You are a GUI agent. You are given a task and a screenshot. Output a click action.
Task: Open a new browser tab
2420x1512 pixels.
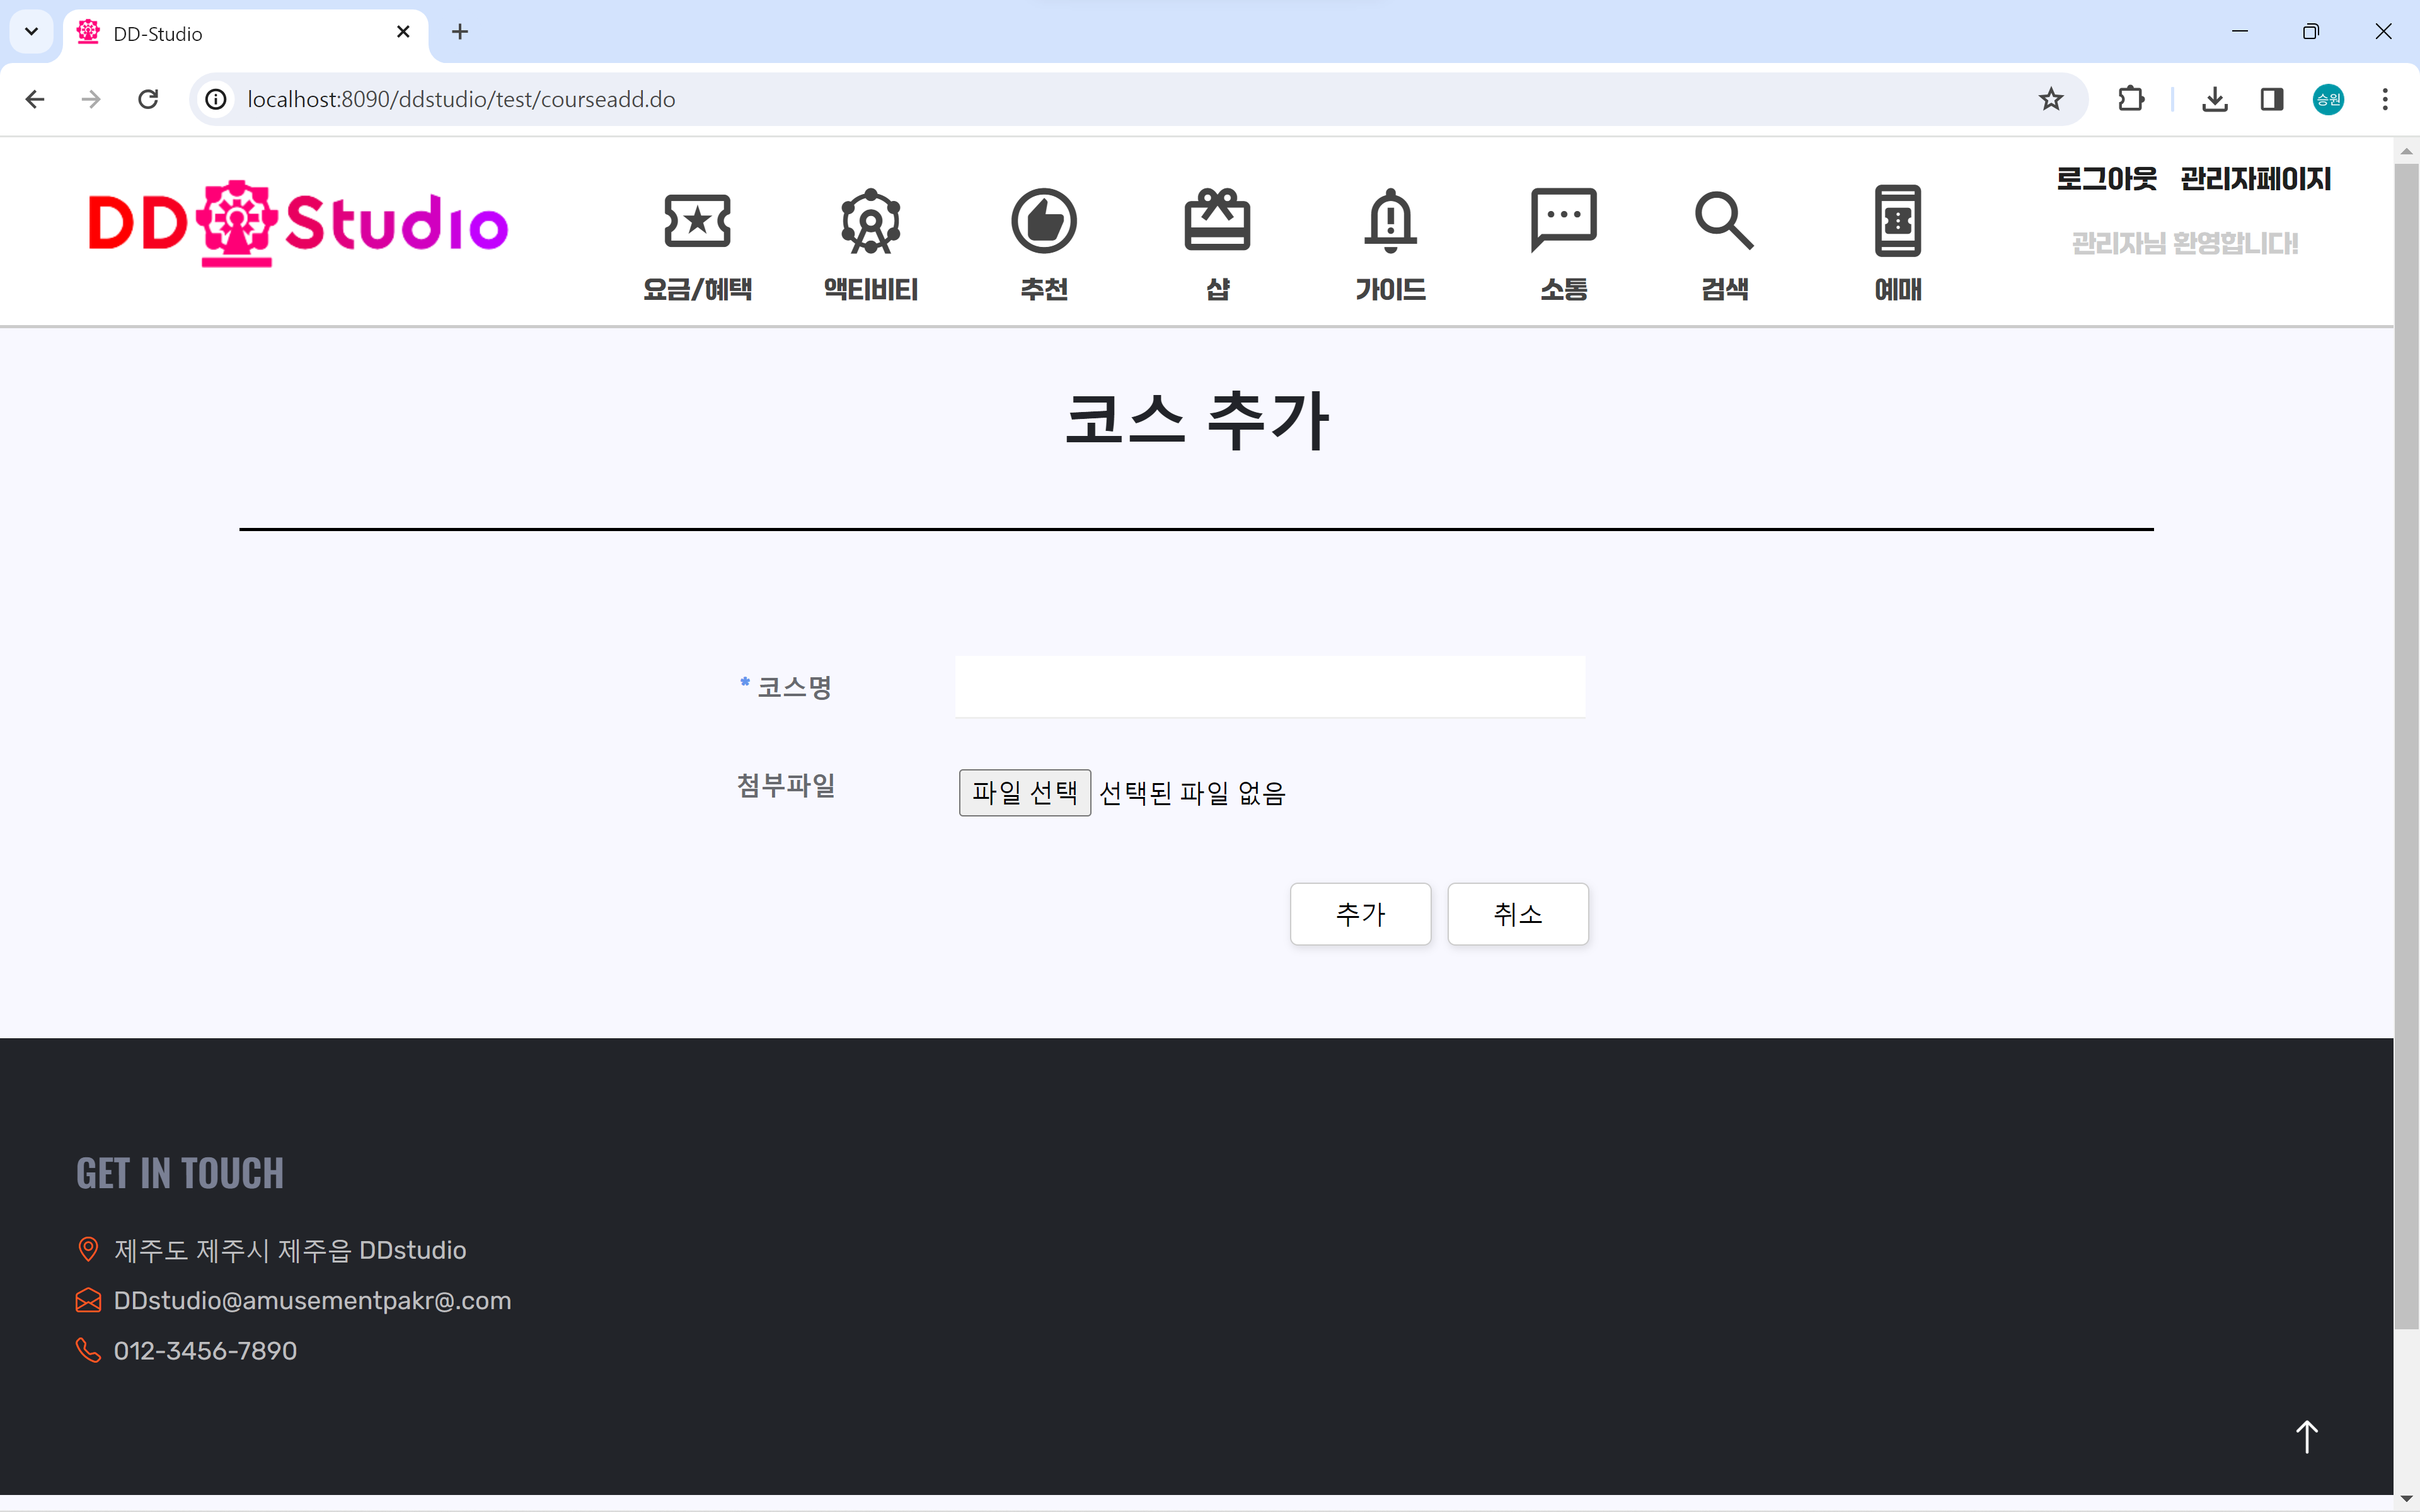point(460,32)
